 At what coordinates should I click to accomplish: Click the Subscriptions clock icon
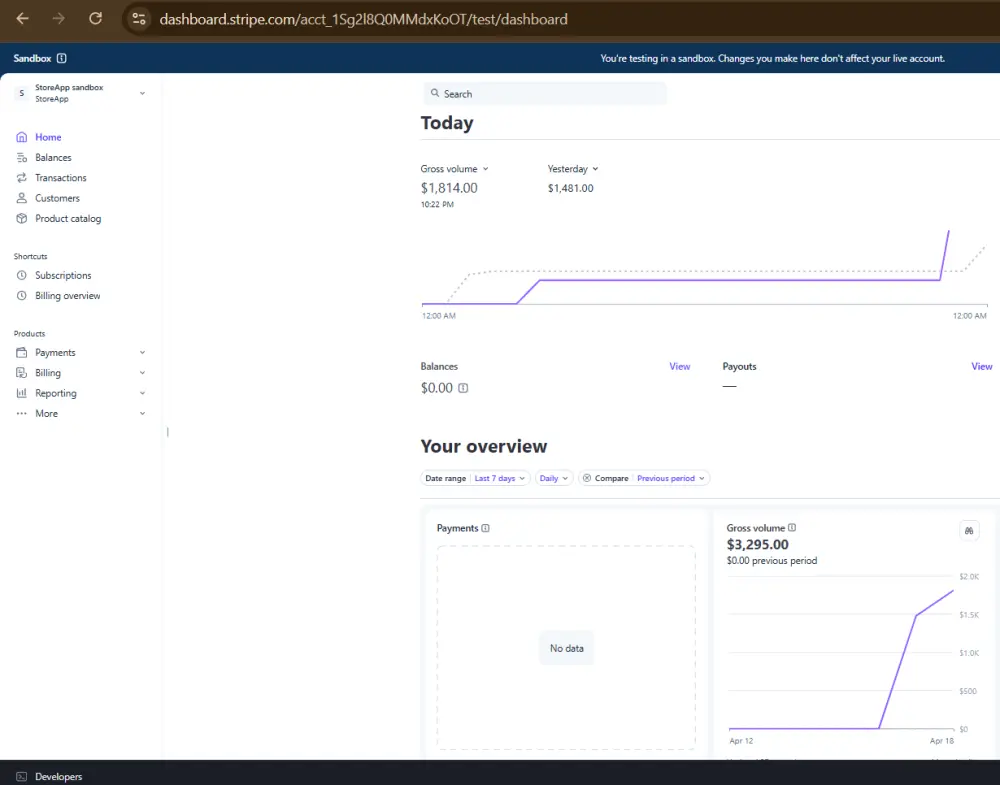click(22, 275)
